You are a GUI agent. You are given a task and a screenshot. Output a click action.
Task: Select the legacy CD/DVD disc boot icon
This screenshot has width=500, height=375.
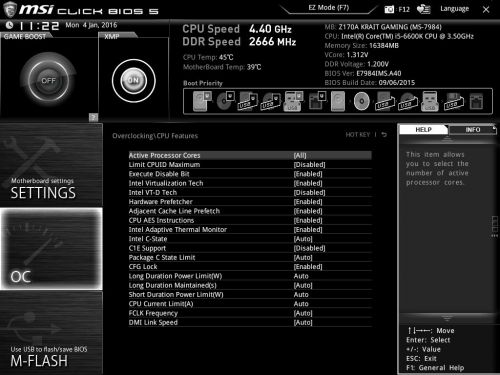tap(361, 101)
